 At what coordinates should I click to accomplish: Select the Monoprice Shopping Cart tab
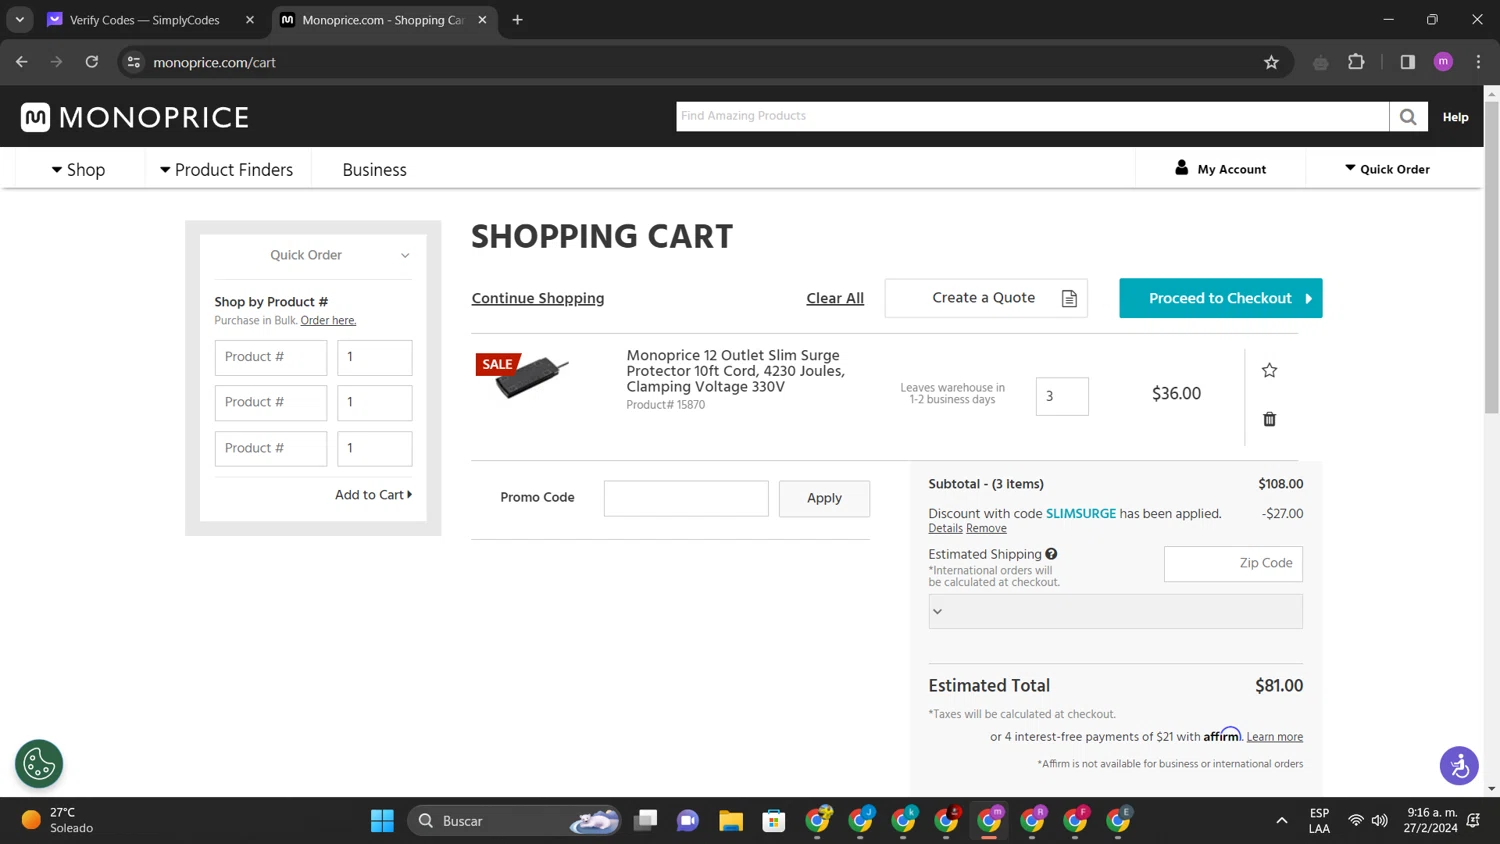(x=383, y=20)
